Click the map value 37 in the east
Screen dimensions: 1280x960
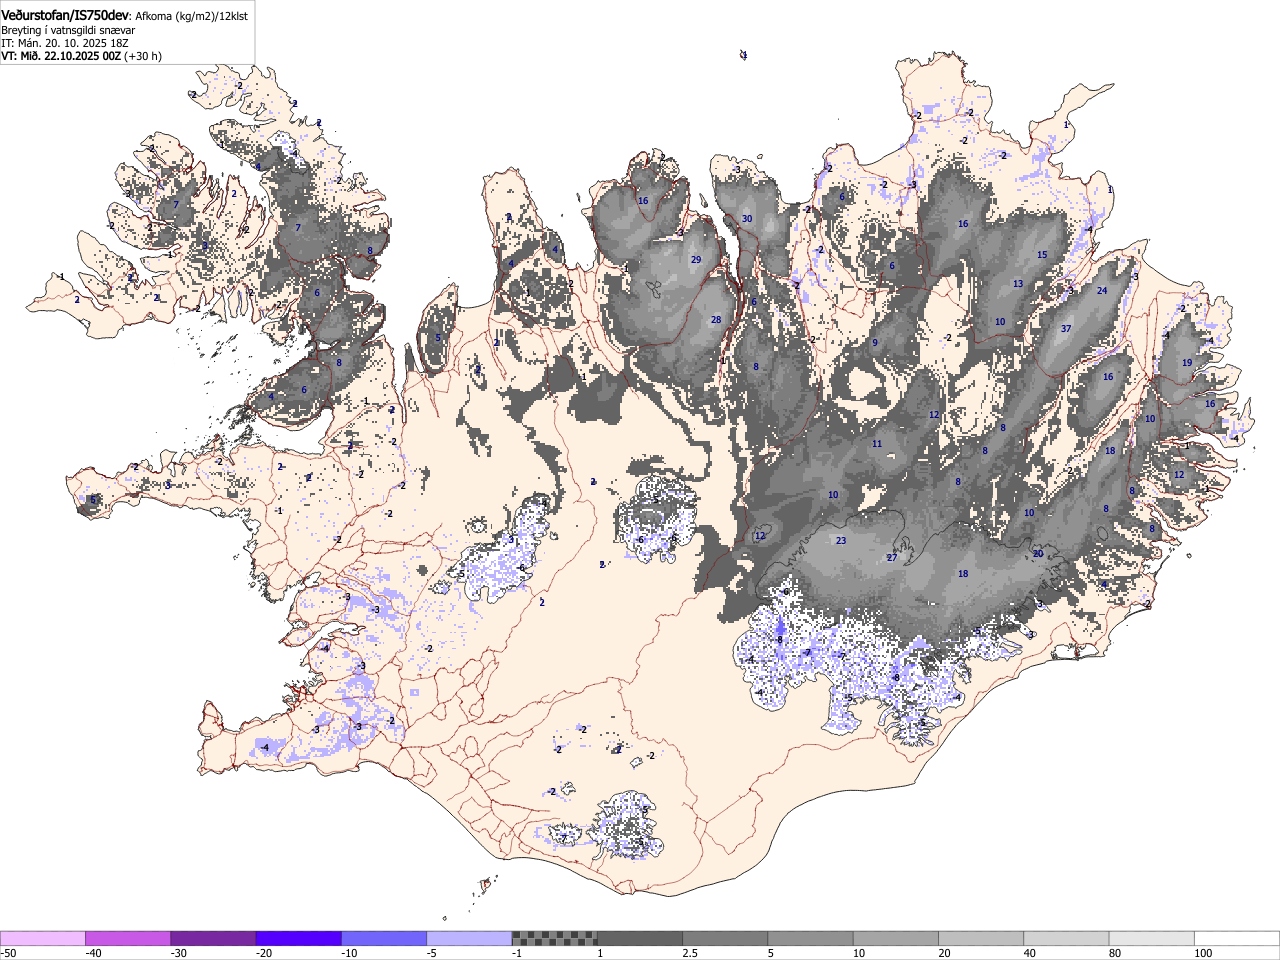pyautogui.click(x=1066, y=329)
